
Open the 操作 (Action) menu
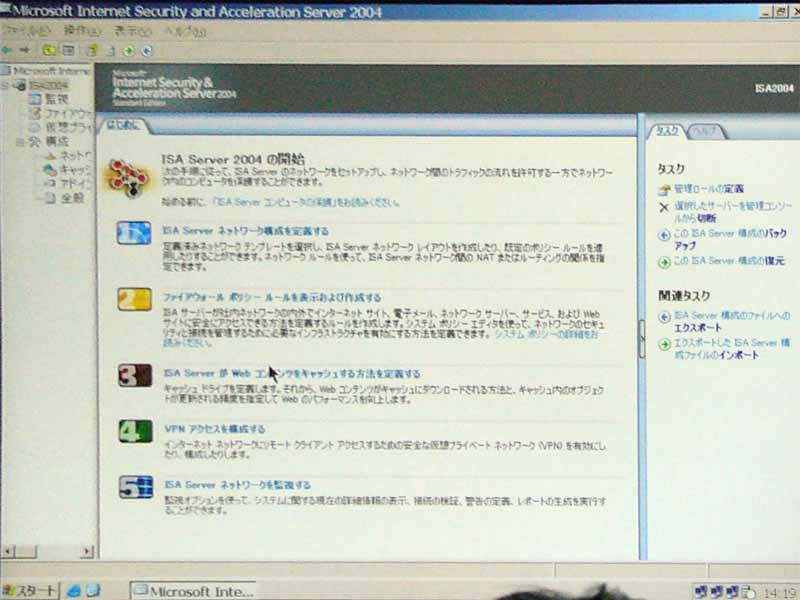(x=82, y=31)
